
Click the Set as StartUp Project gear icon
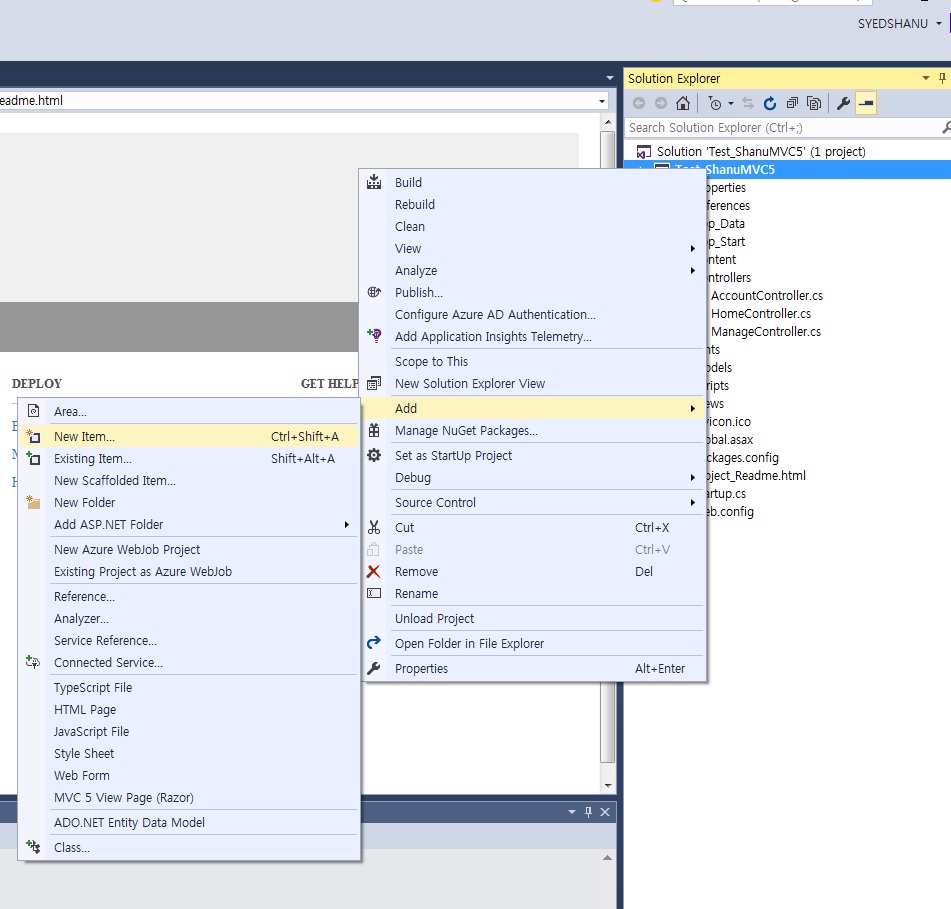[374, 455]
